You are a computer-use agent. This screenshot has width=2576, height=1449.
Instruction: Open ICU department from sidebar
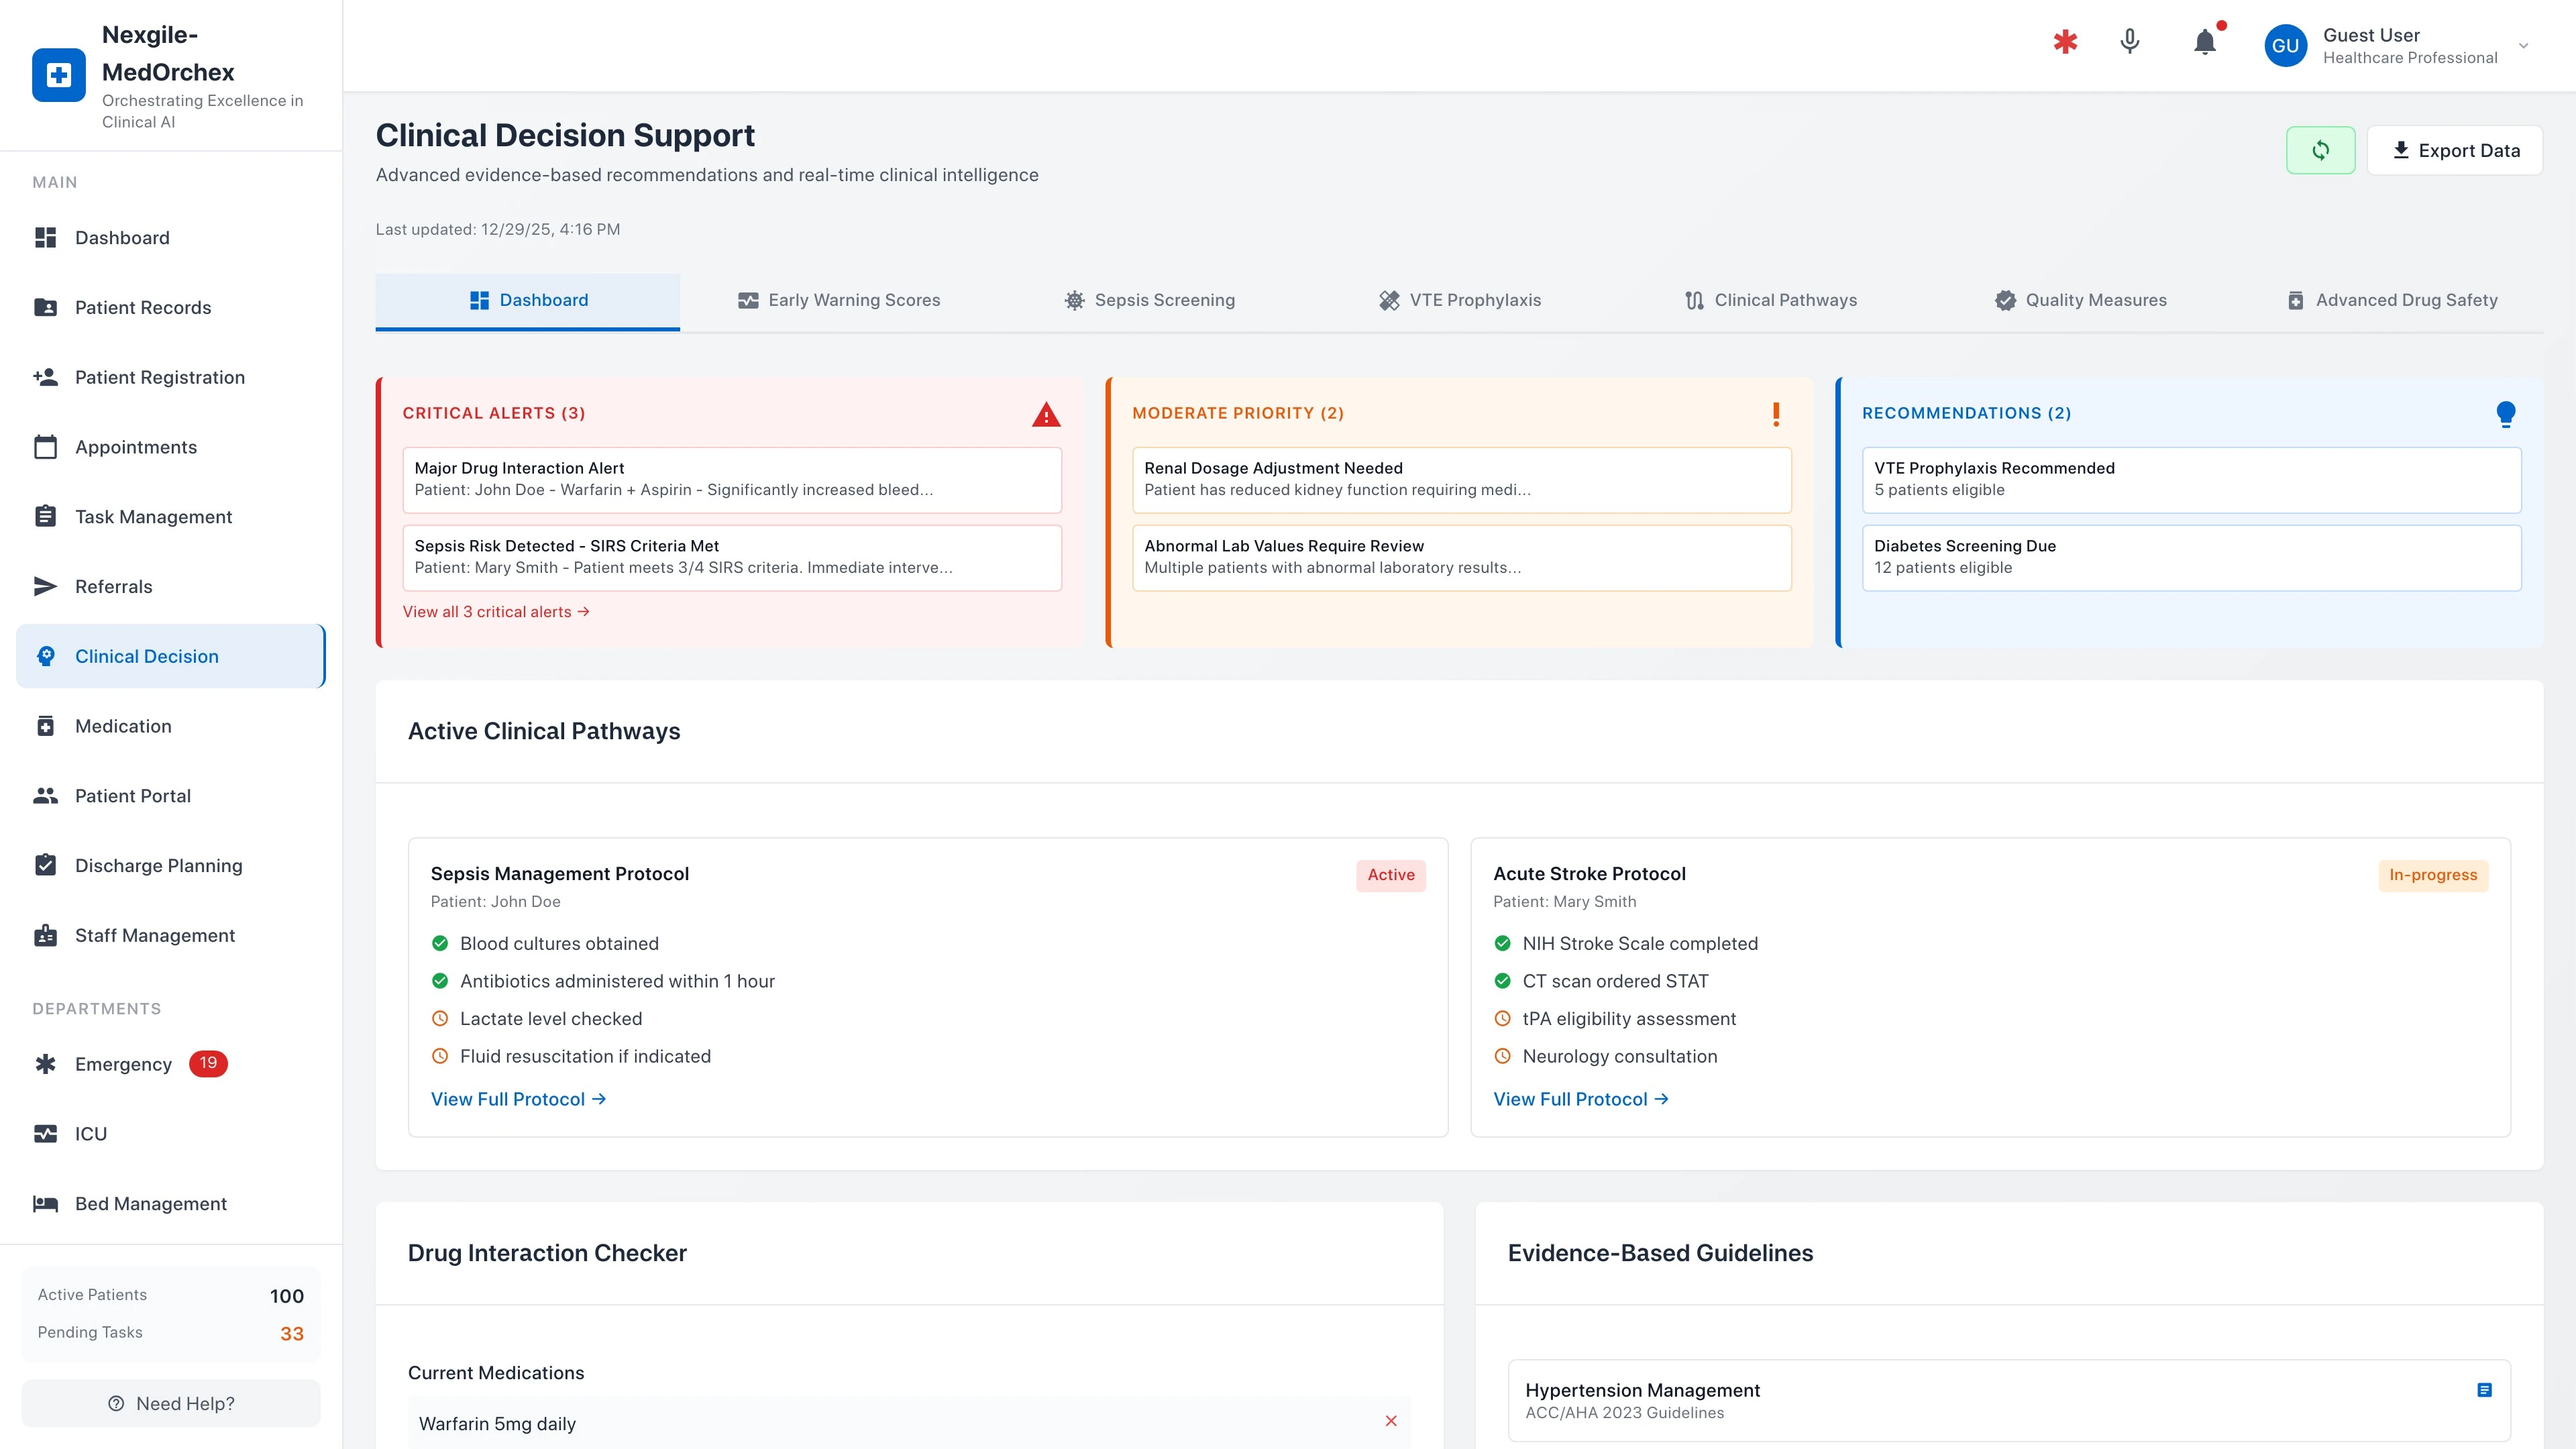point(91,1133)
